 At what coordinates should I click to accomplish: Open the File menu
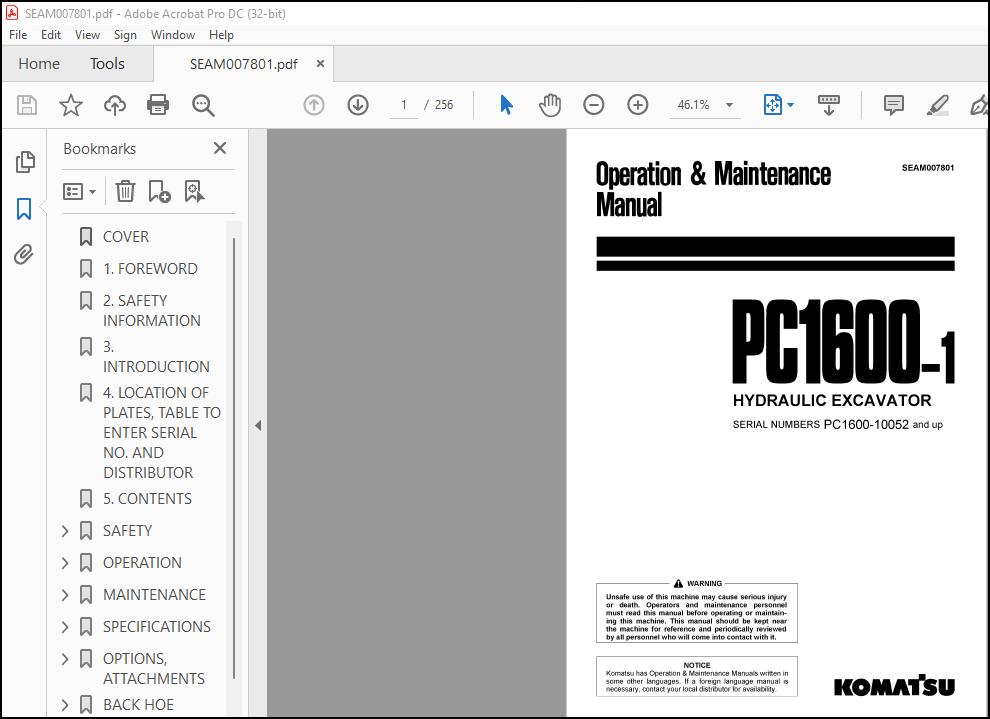coord(18,35)
